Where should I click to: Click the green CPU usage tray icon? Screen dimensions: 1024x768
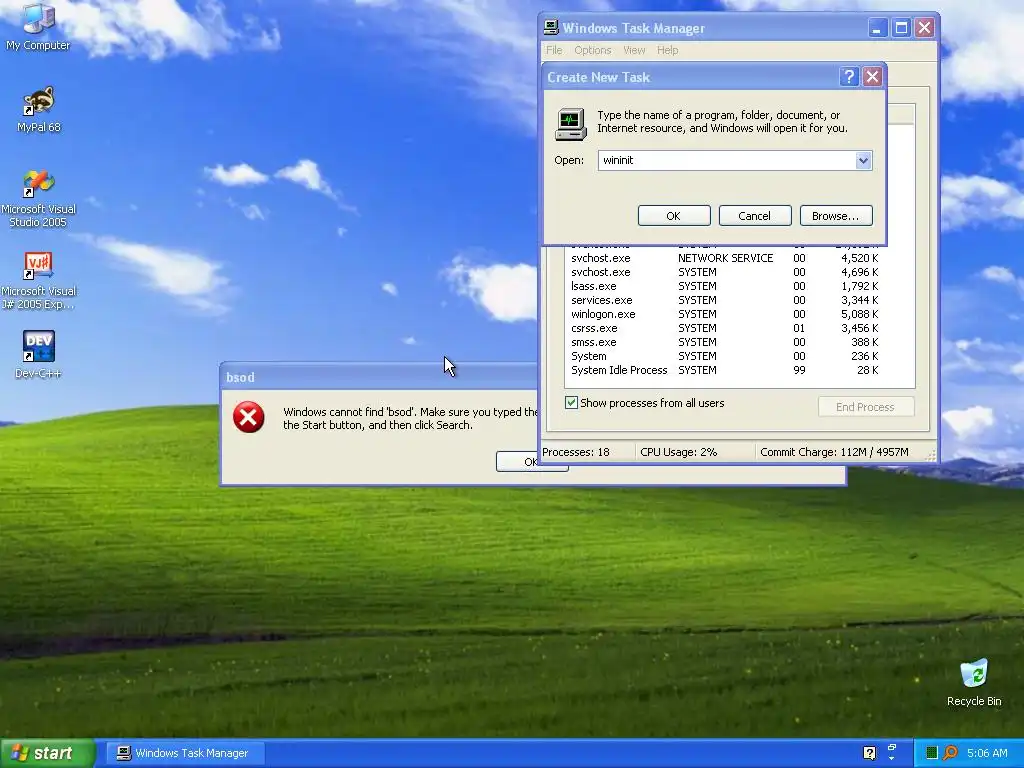pos(932,753)
